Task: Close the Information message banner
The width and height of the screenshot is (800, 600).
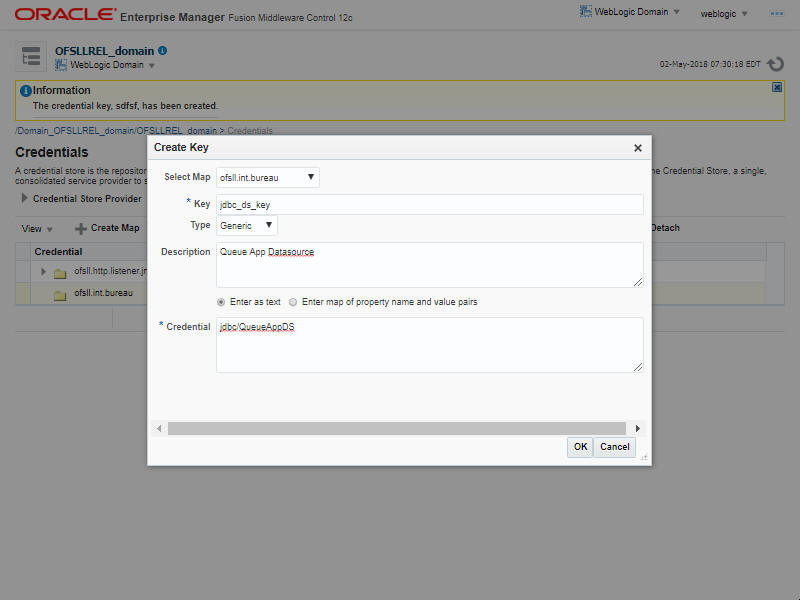Action: [x=777, y=88]
